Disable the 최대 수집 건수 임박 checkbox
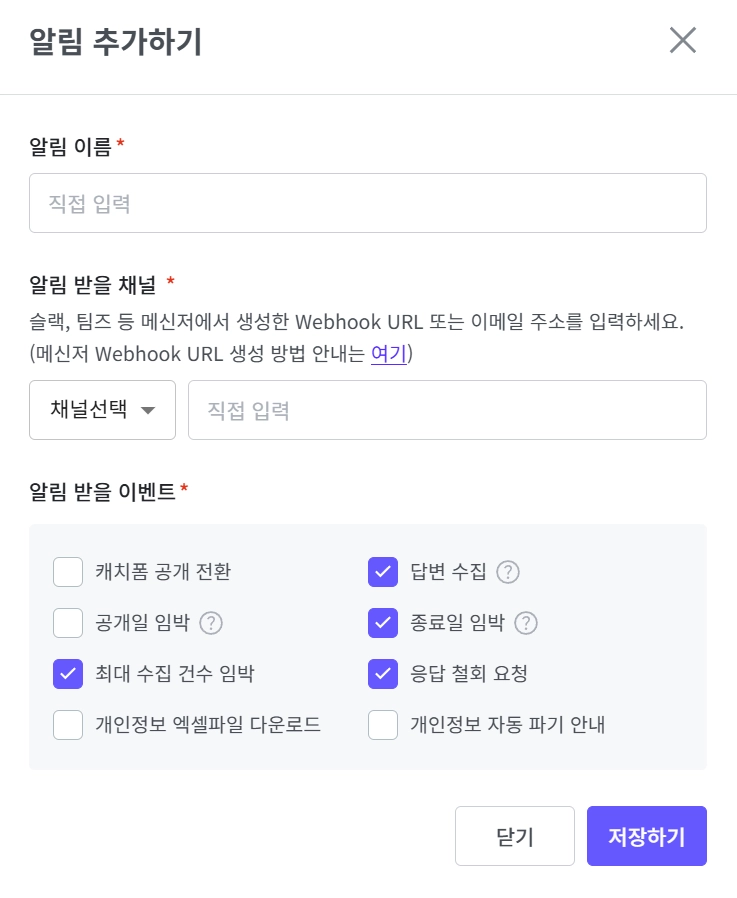The height and width of the screenshot is (898, 737). click(68, 674)
